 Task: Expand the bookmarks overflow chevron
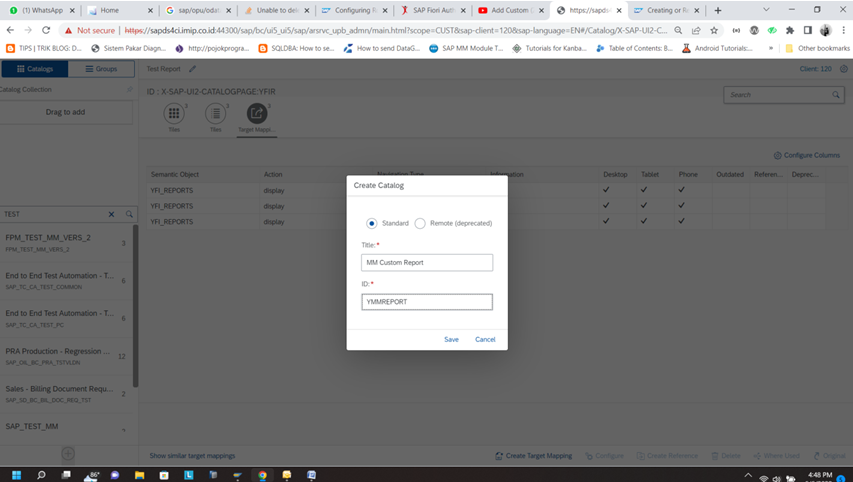tap(770, 48)
